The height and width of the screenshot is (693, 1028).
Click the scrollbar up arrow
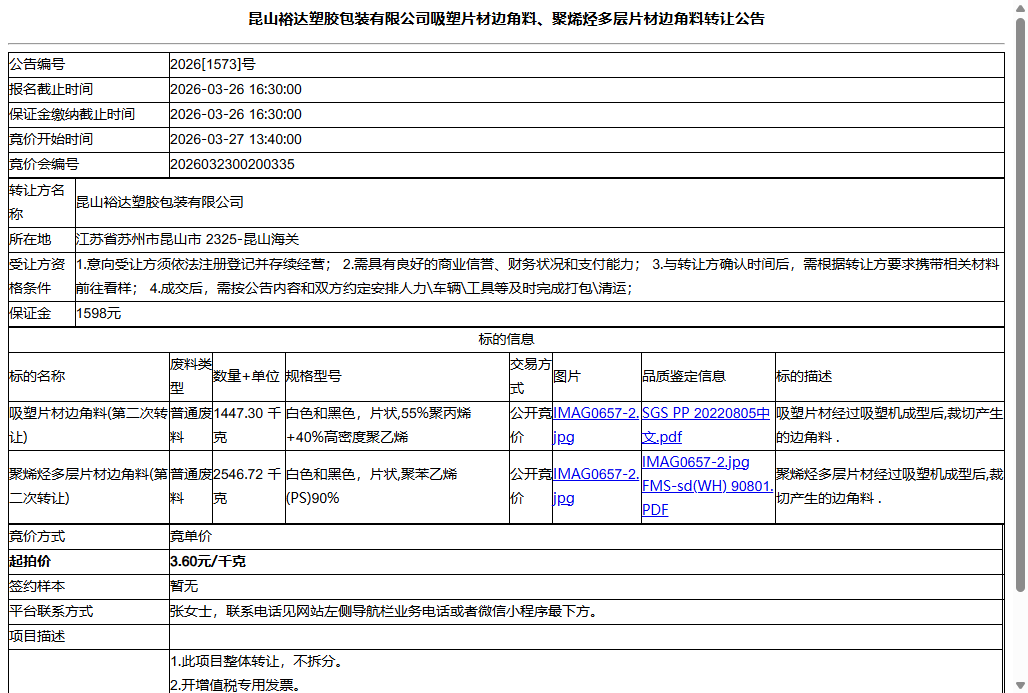[x=1020, y=11]
